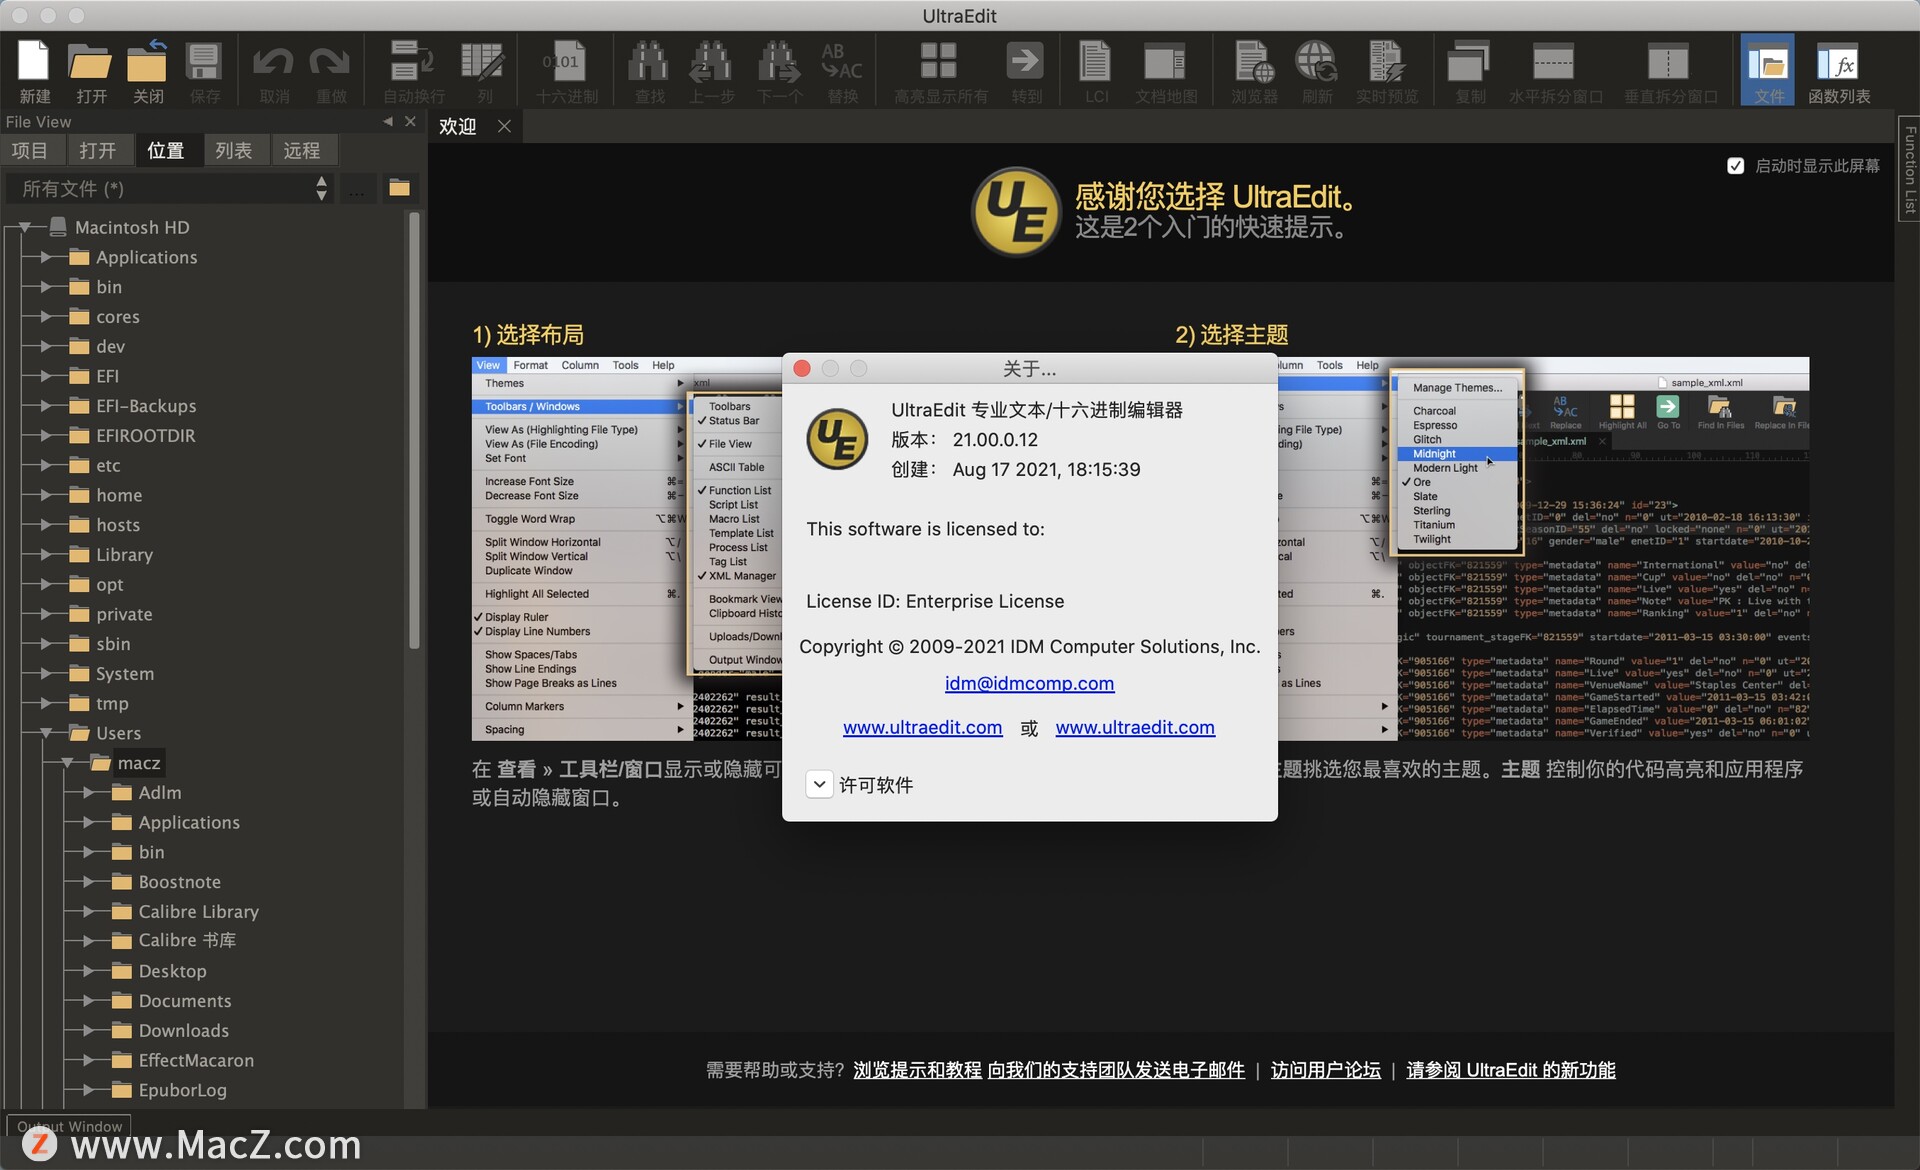The height and width of the screenshot is (1170, 1920).
Task: Switch to the 打开 tab in File View
Action: 98,150
